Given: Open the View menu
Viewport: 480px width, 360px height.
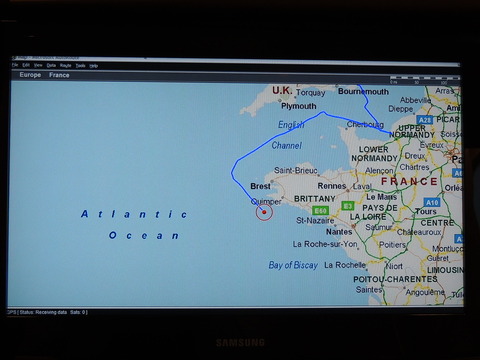Looking at the screenshot, I should point(38,65).
